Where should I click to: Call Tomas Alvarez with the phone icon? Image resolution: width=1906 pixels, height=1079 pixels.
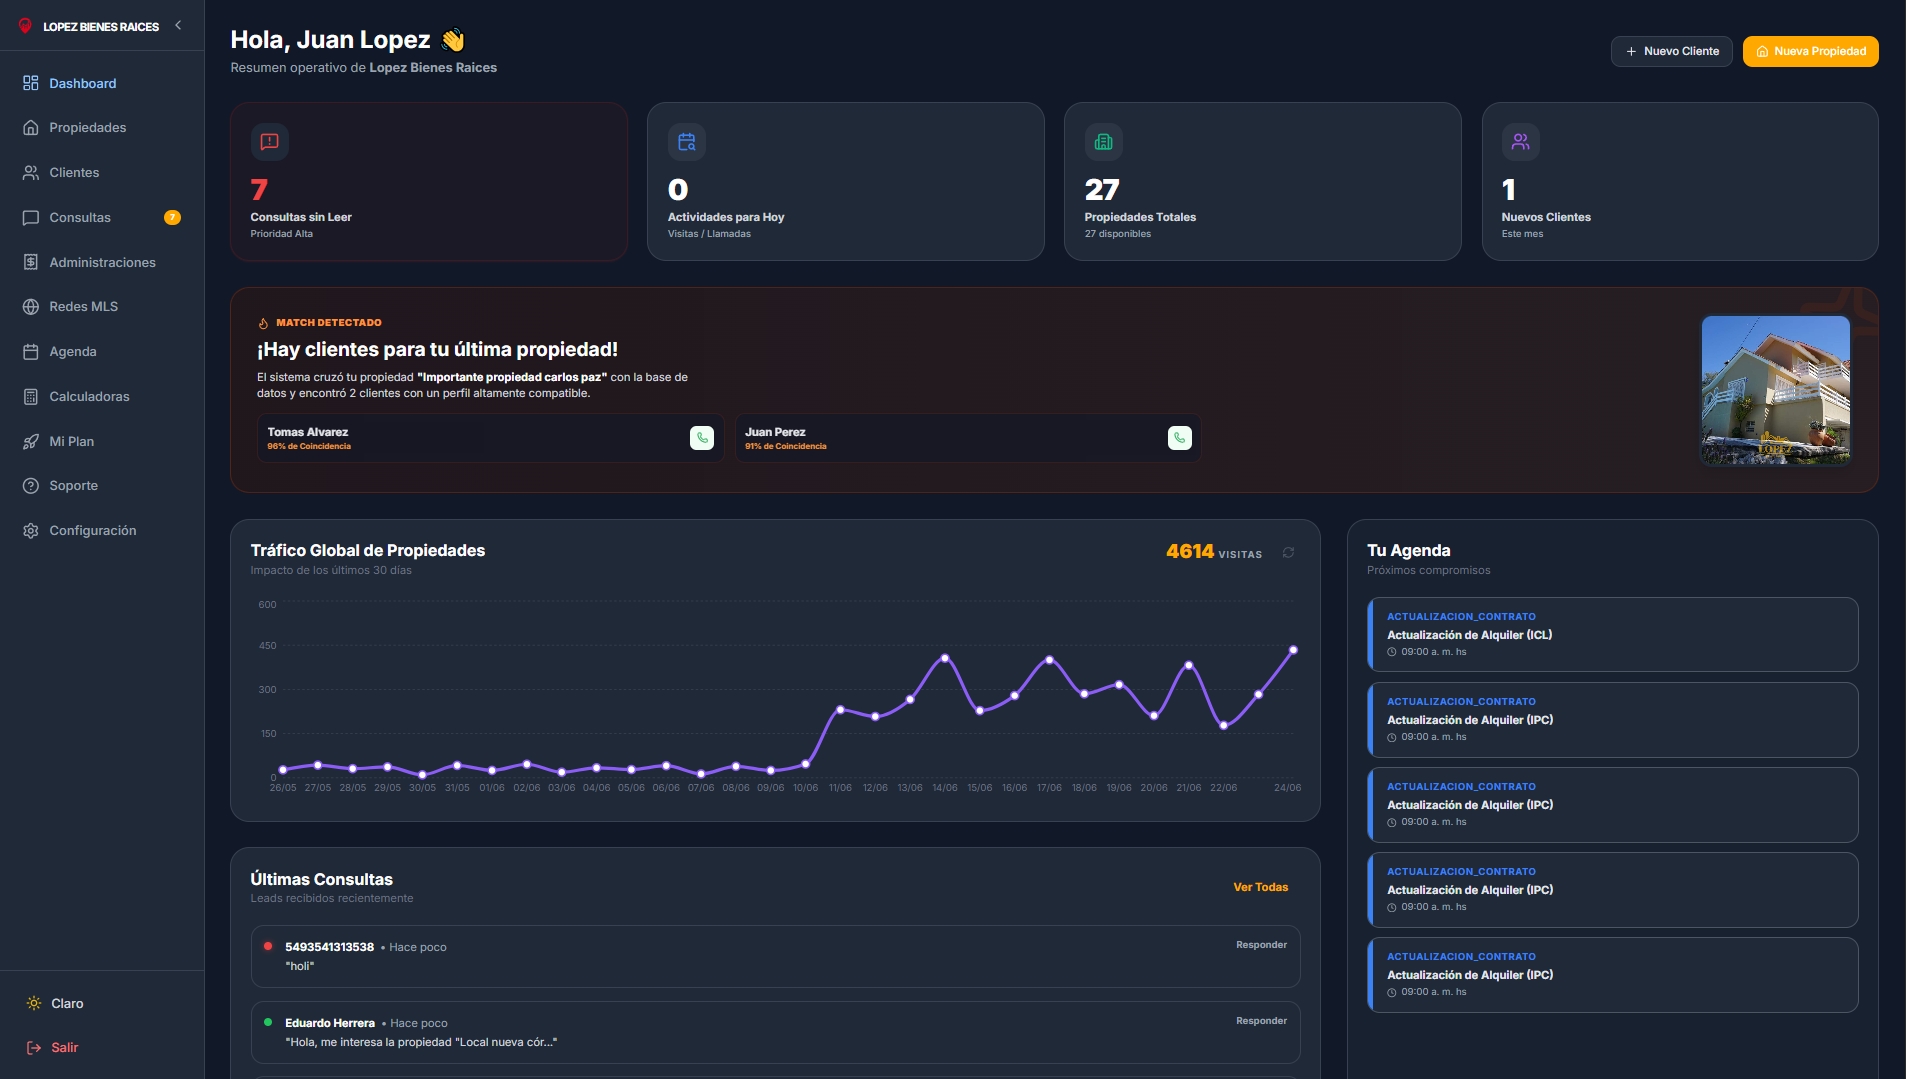click(702, 438)
